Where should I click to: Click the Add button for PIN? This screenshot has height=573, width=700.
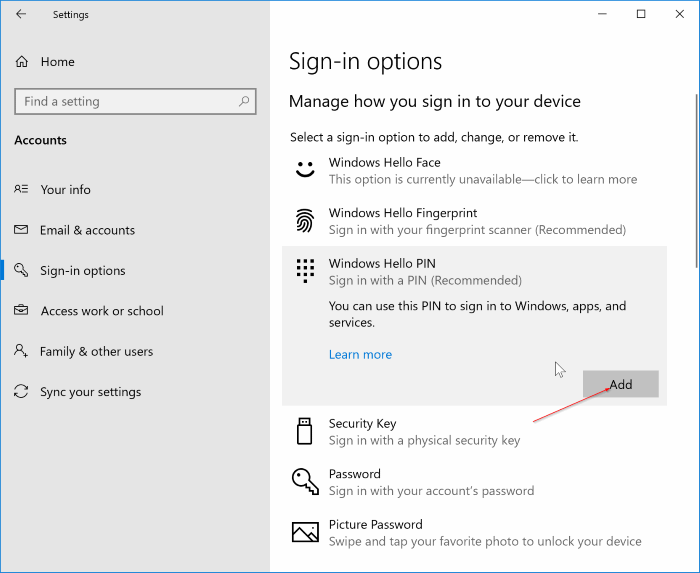point(621,384)
